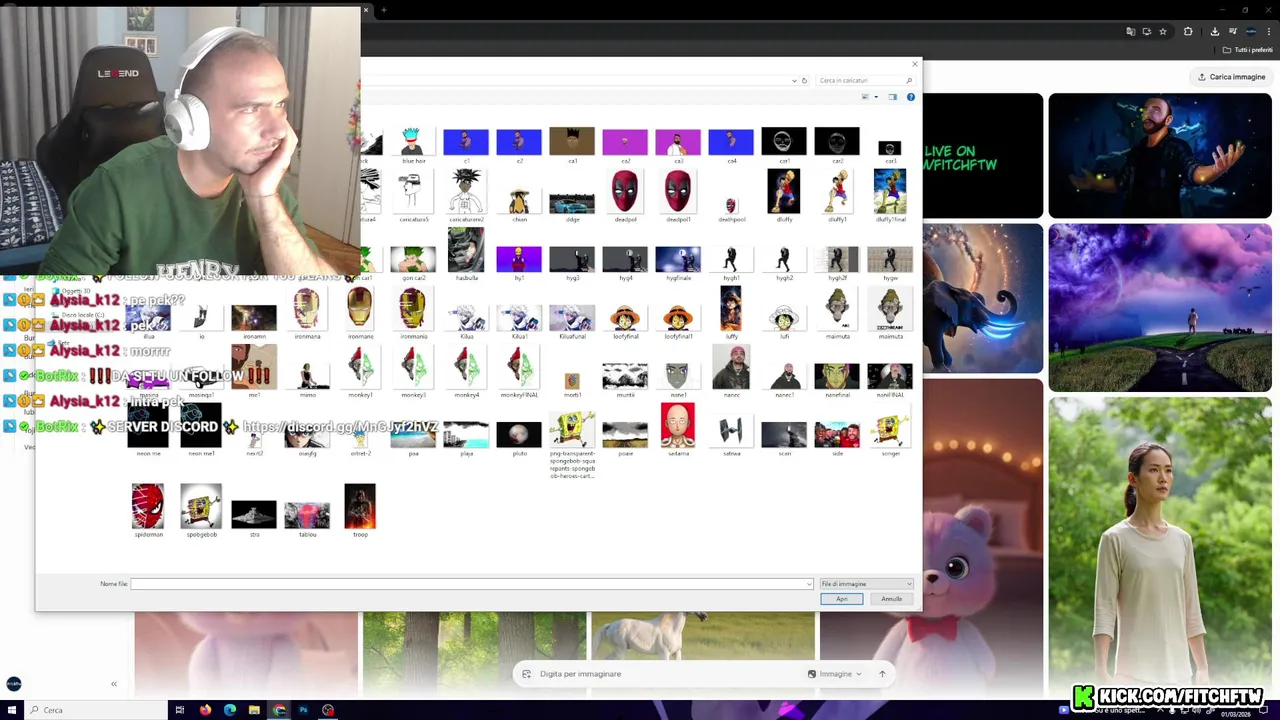Toggle the preview pane icon
Viewport: 1280px width, 720px height.
[893, 97]
